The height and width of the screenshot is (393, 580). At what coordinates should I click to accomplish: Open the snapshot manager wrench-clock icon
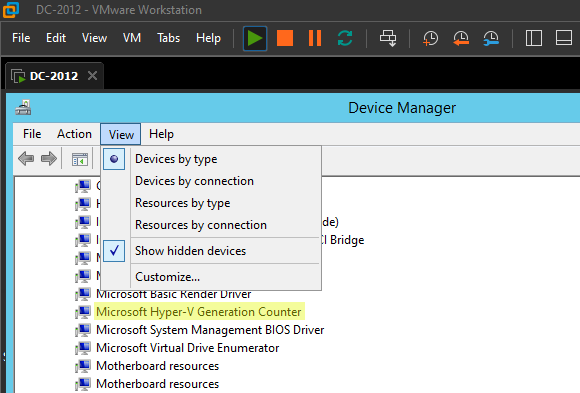pos(491,38)
